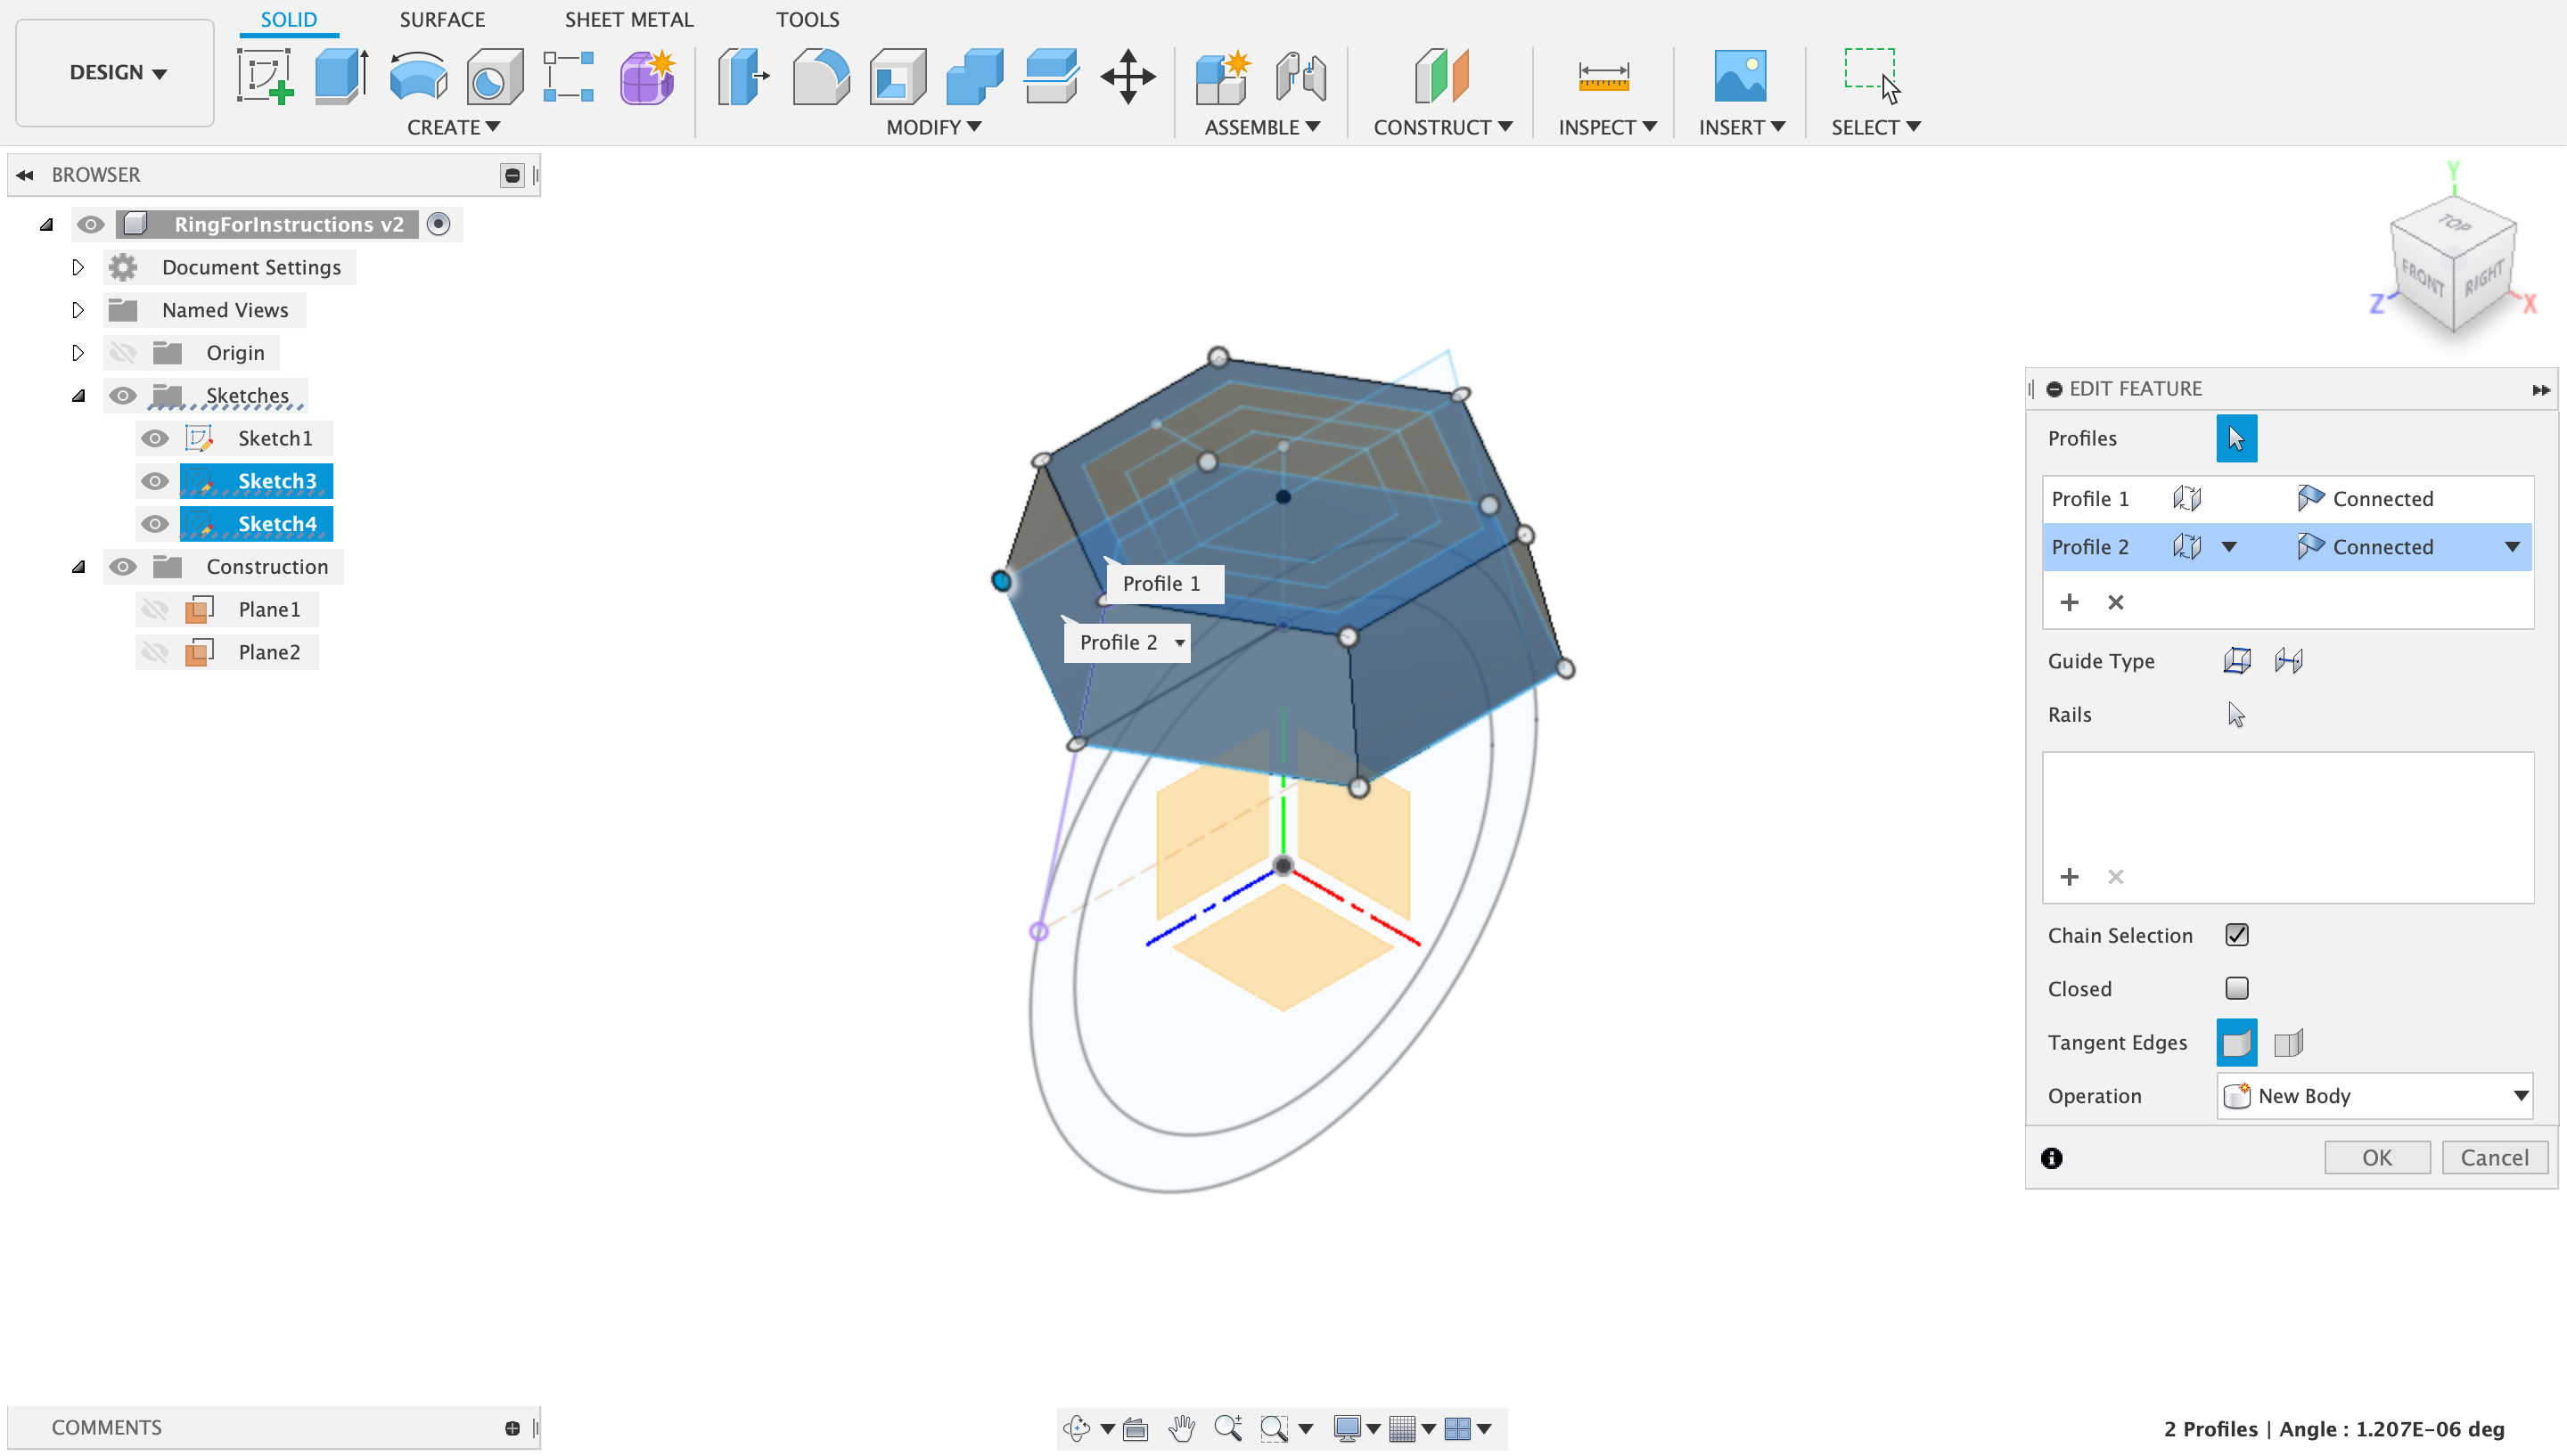Select the Extrude tool icon
The image size is (2567, 1456).
click(341, 76)
